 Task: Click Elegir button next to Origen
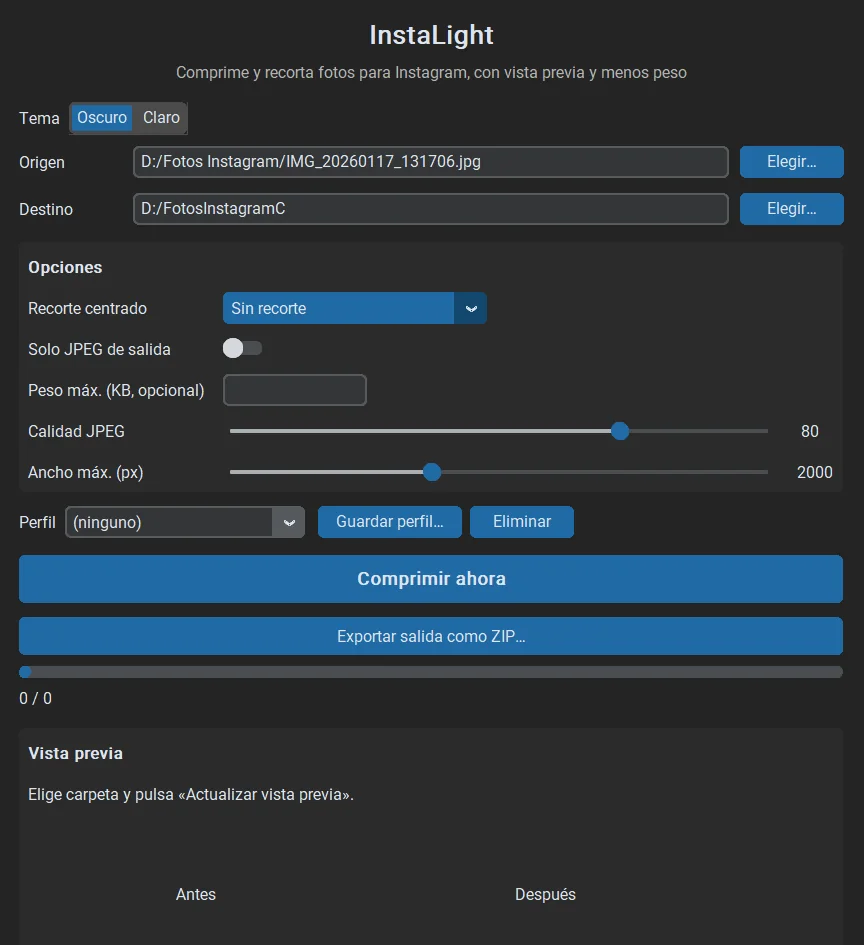tap(791, 162)
